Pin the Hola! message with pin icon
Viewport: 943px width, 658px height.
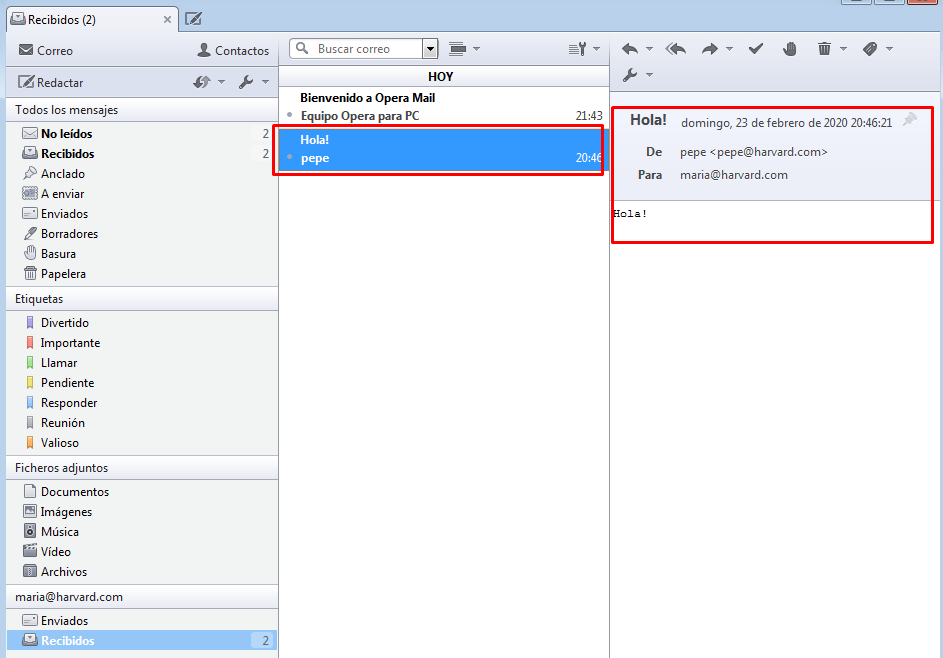tap(909, 120)
